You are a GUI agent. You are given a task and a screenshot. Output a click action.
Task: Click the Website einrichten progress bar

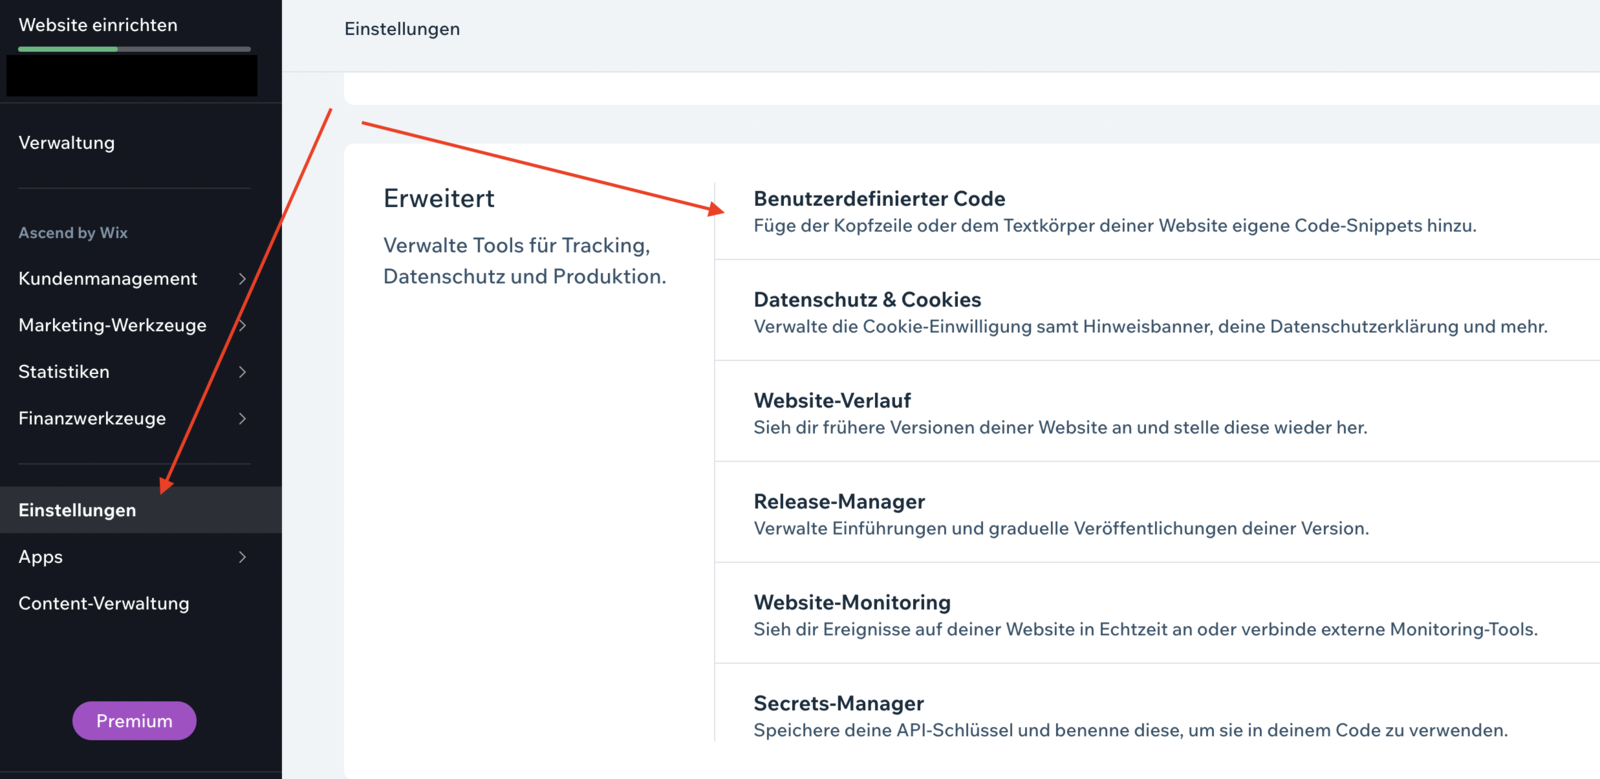134,49
